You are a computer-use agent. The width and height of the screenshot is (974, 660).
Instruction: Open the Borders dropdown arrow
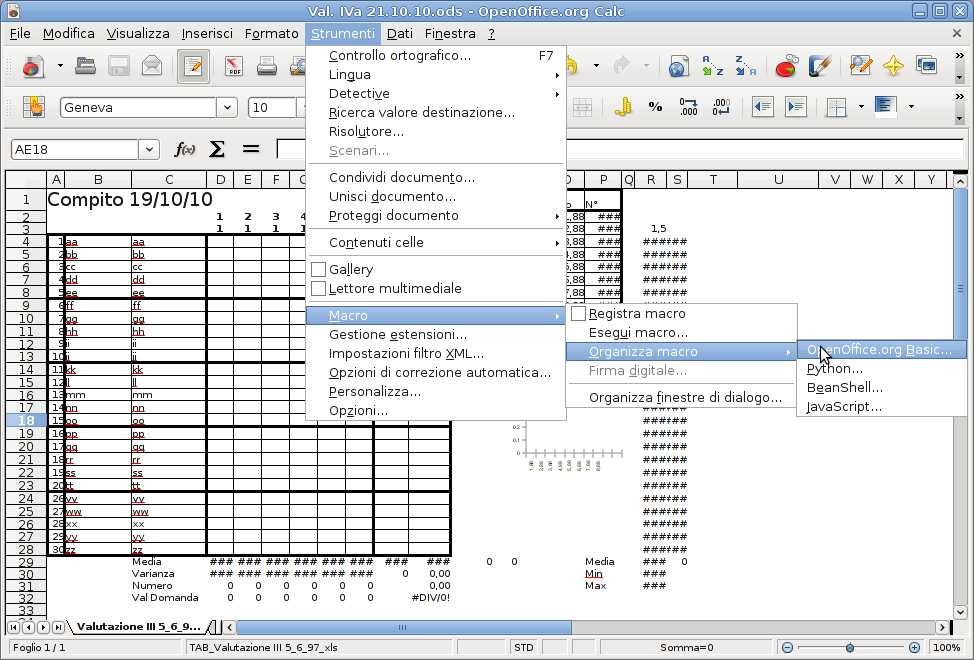[x=861, y=107]
